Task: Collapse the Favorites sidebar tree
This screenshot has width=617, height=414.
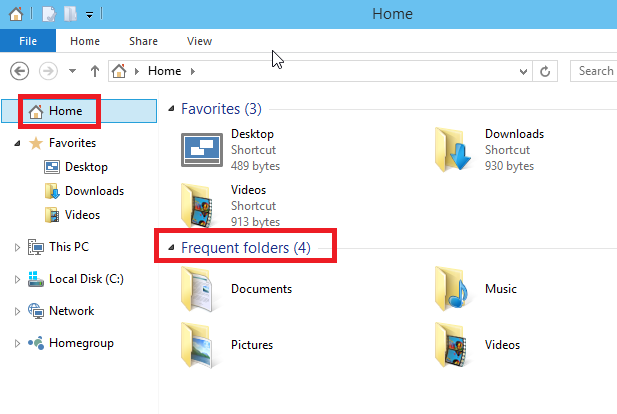Action: pos(17,143)
